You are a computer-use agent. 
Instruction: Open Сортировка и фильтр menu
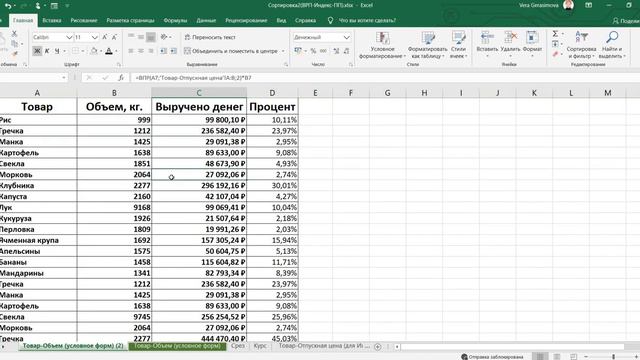click(x=581, y=45)
